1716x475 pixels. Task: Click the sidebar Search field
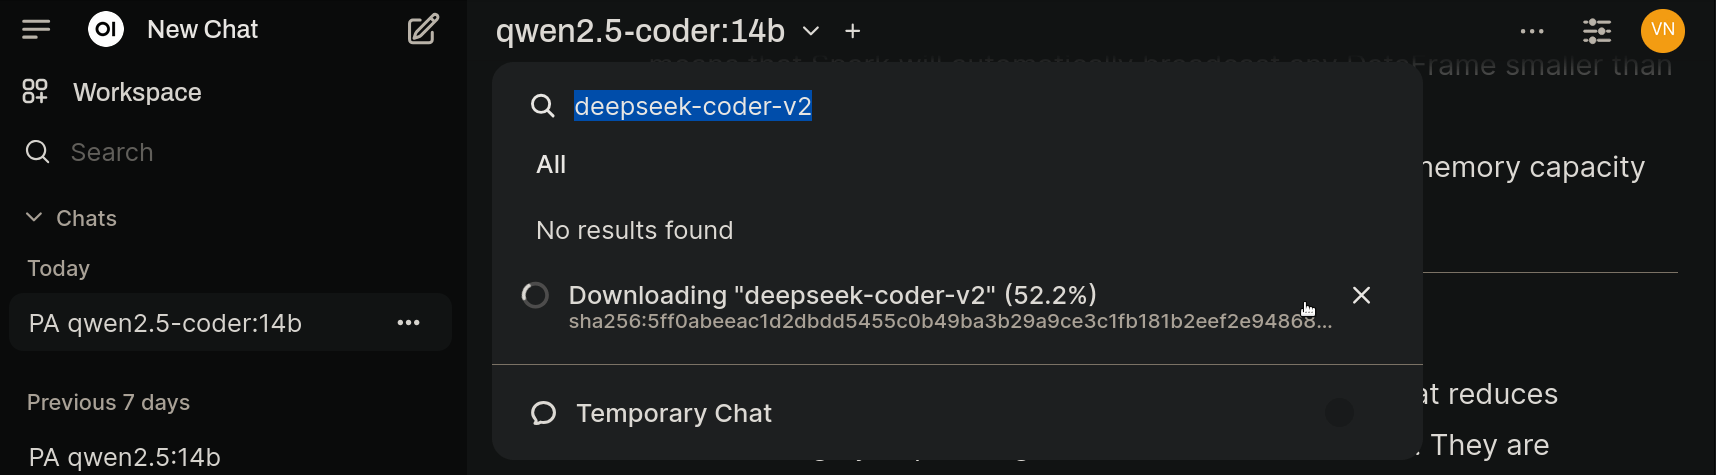tap(230, 152)
